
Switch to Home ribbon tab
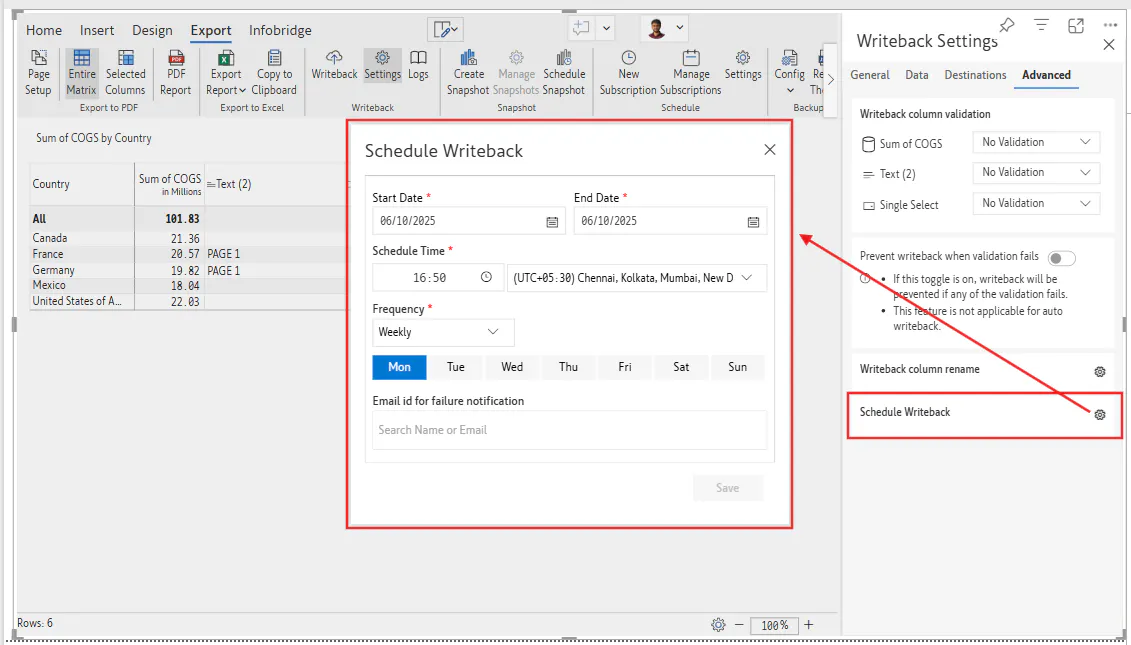(44, 30)
